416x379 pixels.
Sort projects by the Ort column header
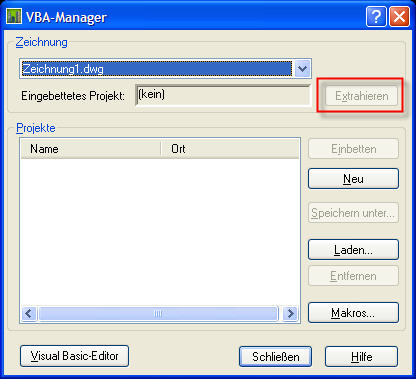click(230, 149)
